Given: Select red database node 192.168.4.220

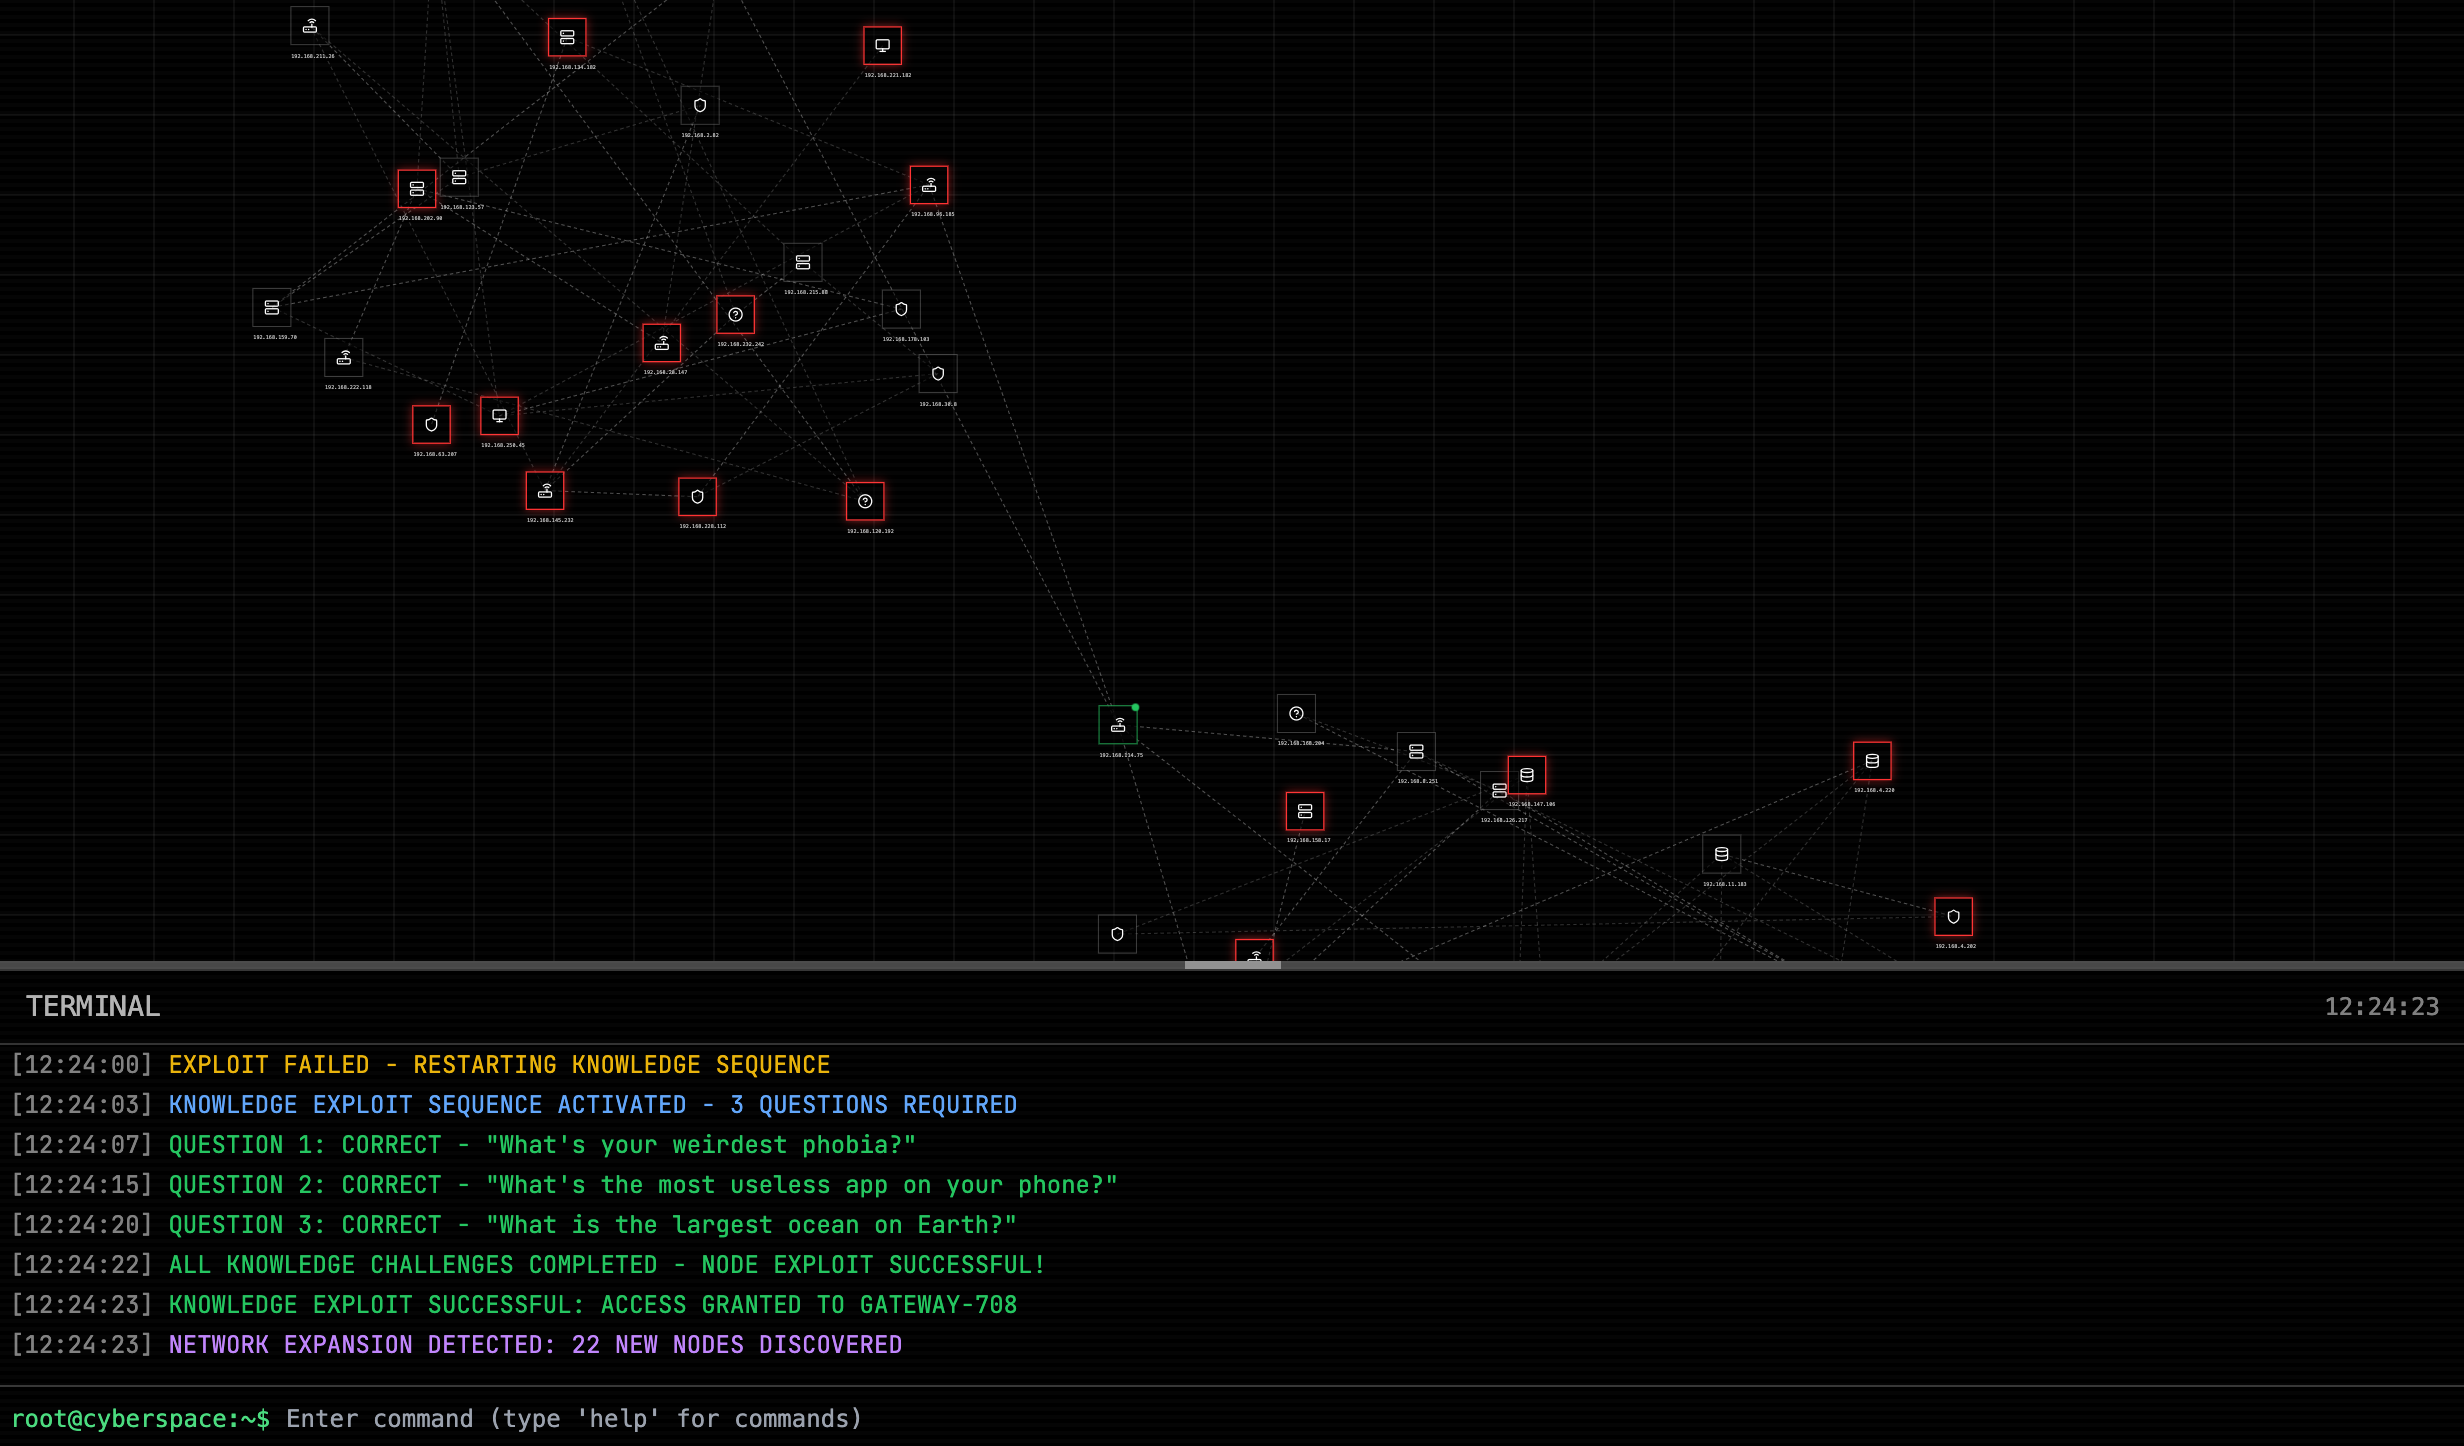Looking at the screenshot, I should (1872, 761).
